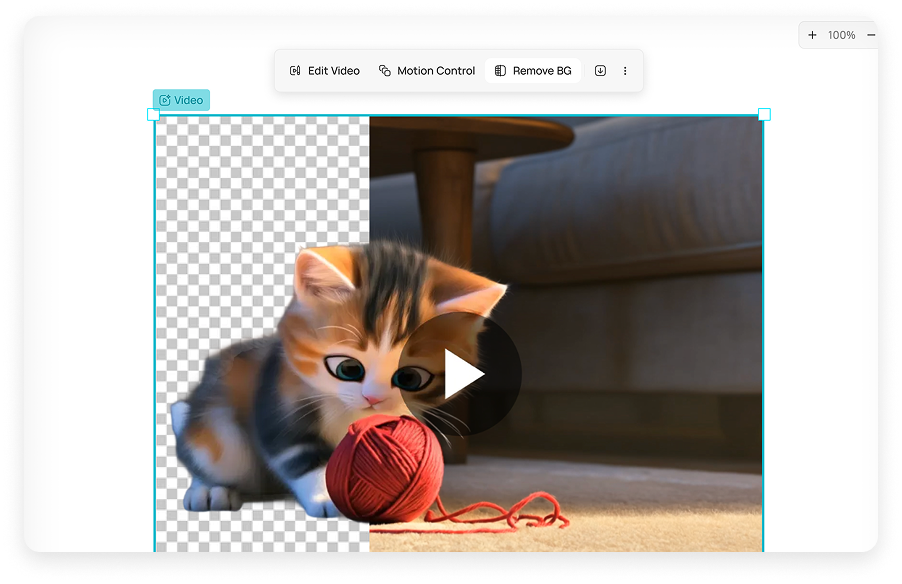Play the kitten video
902x584 pixels.
[462, 373]
